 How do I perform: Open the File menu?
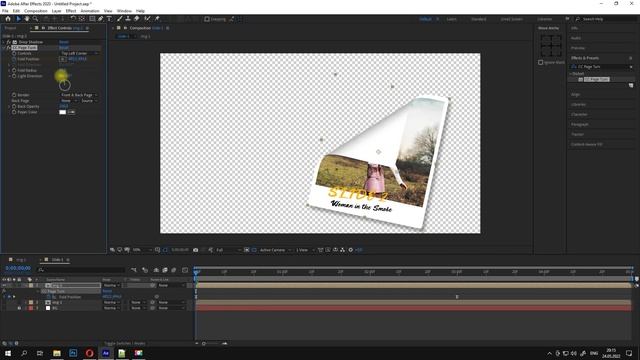coord(5,11)
